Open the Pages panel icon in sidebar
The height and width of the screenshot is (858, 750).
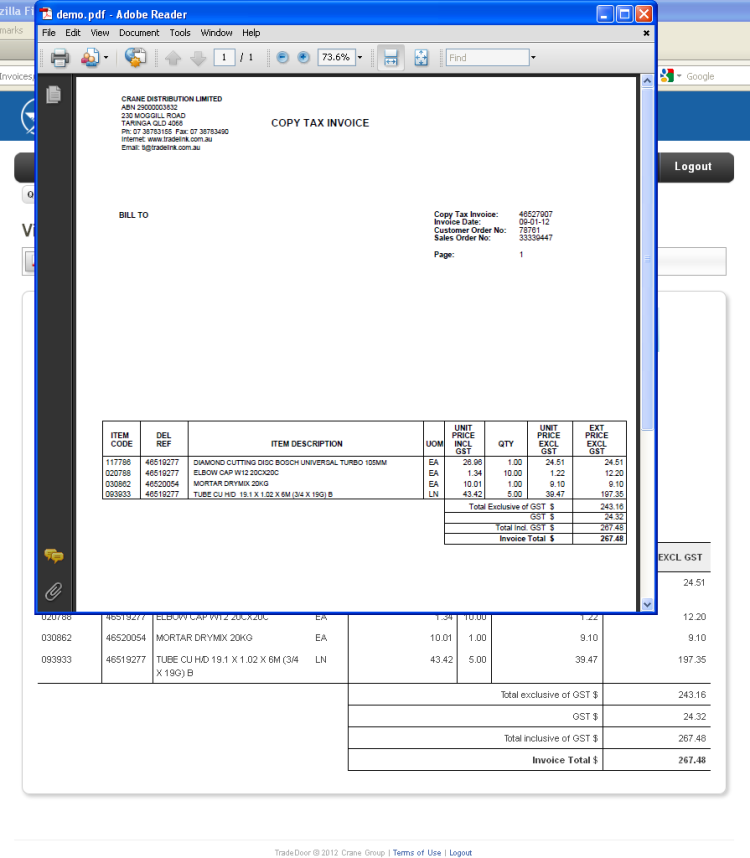click(54, 95)
